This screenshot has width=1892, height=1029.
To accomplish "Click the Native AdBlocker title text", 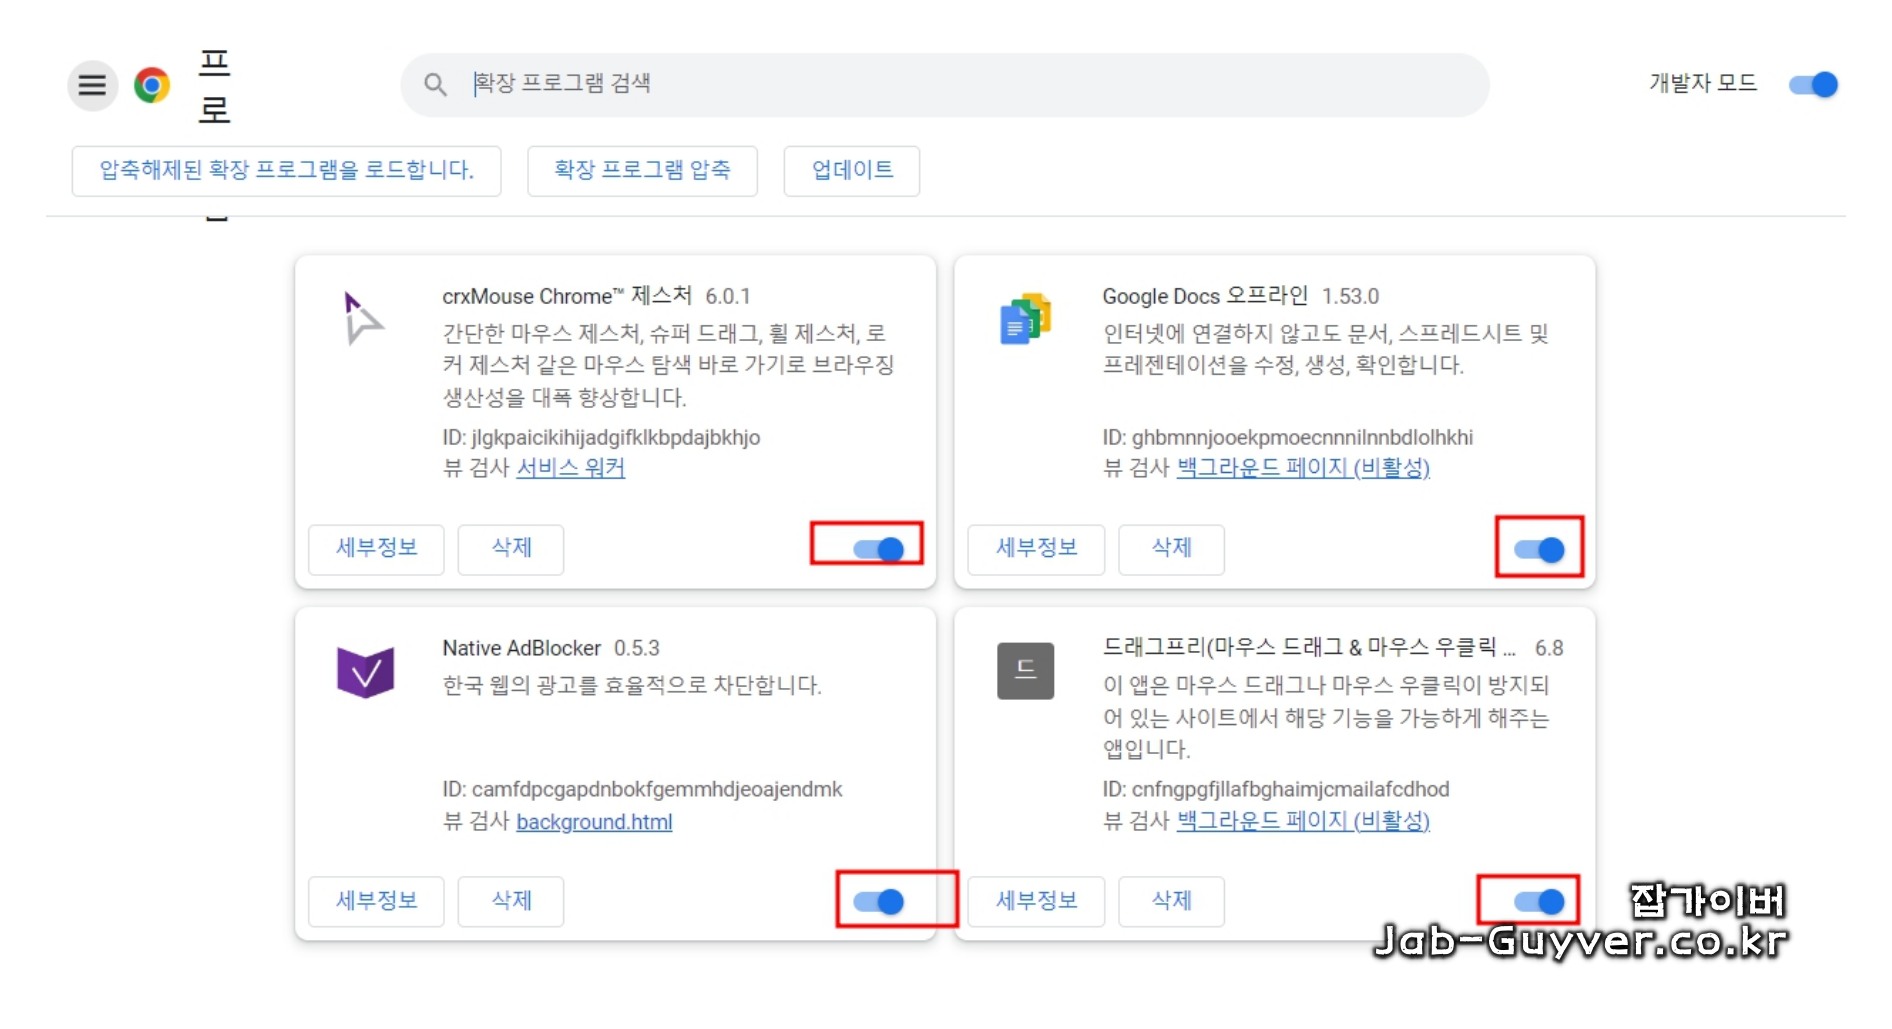I will click(x=522, y=648).
